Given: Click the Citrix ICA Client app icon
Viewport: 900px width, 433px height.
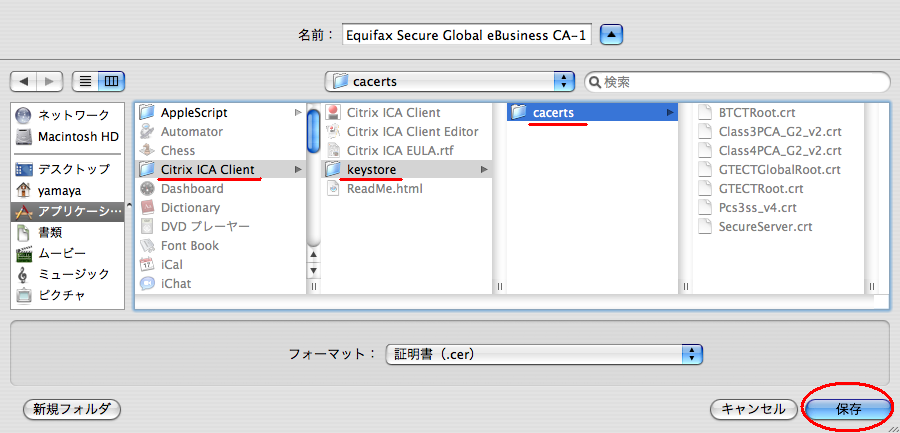Looking at the screenshot, I should (333, 113).
